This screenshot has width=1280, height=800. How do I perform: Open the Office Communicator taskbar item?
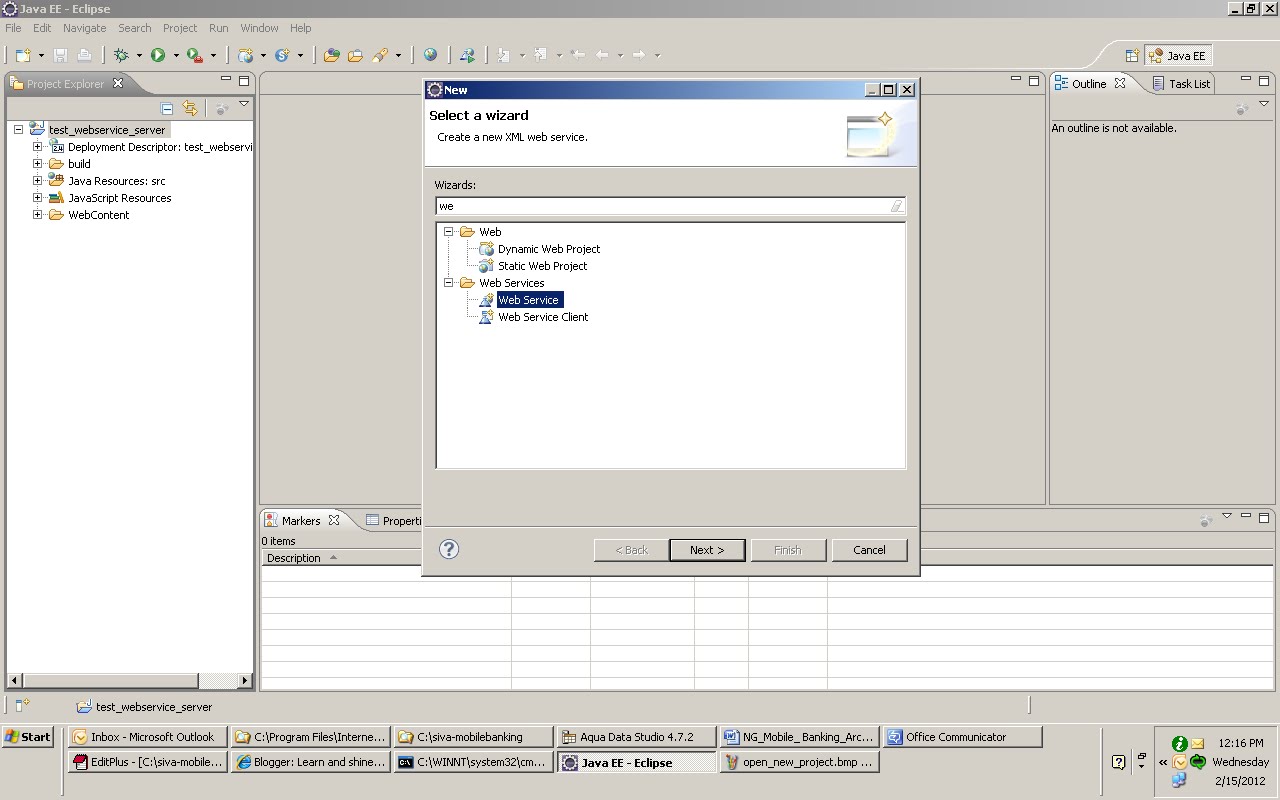[x=960, y=737]
